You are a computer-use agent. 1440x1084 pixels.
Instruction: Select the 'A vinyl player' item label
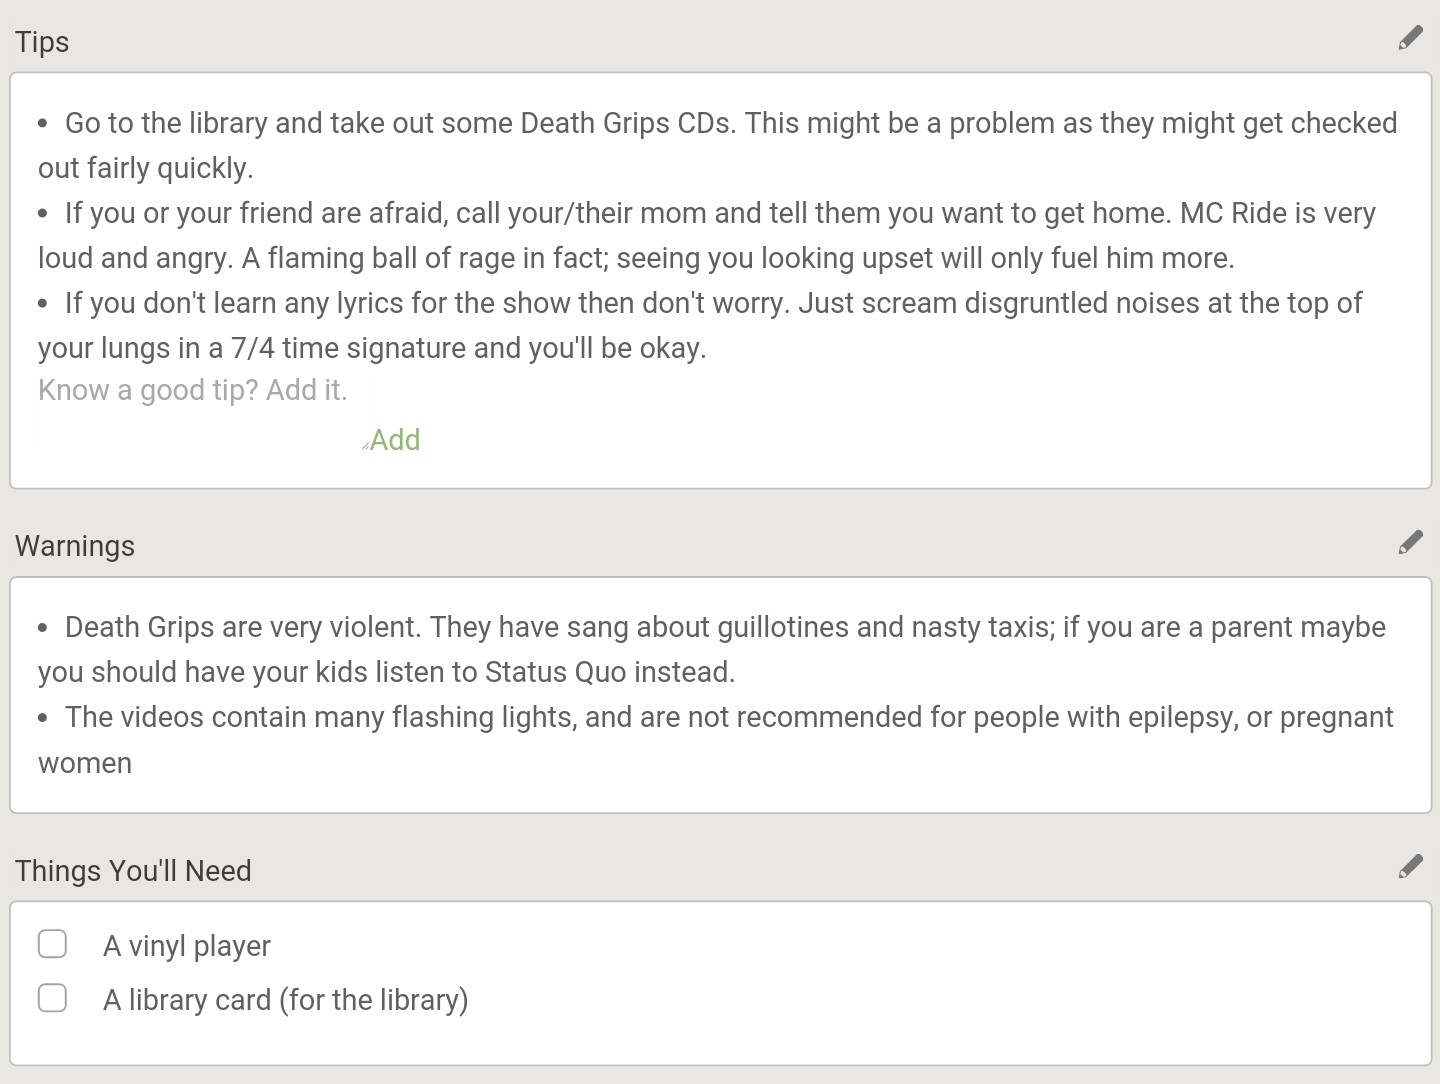(x=187, y=946)
